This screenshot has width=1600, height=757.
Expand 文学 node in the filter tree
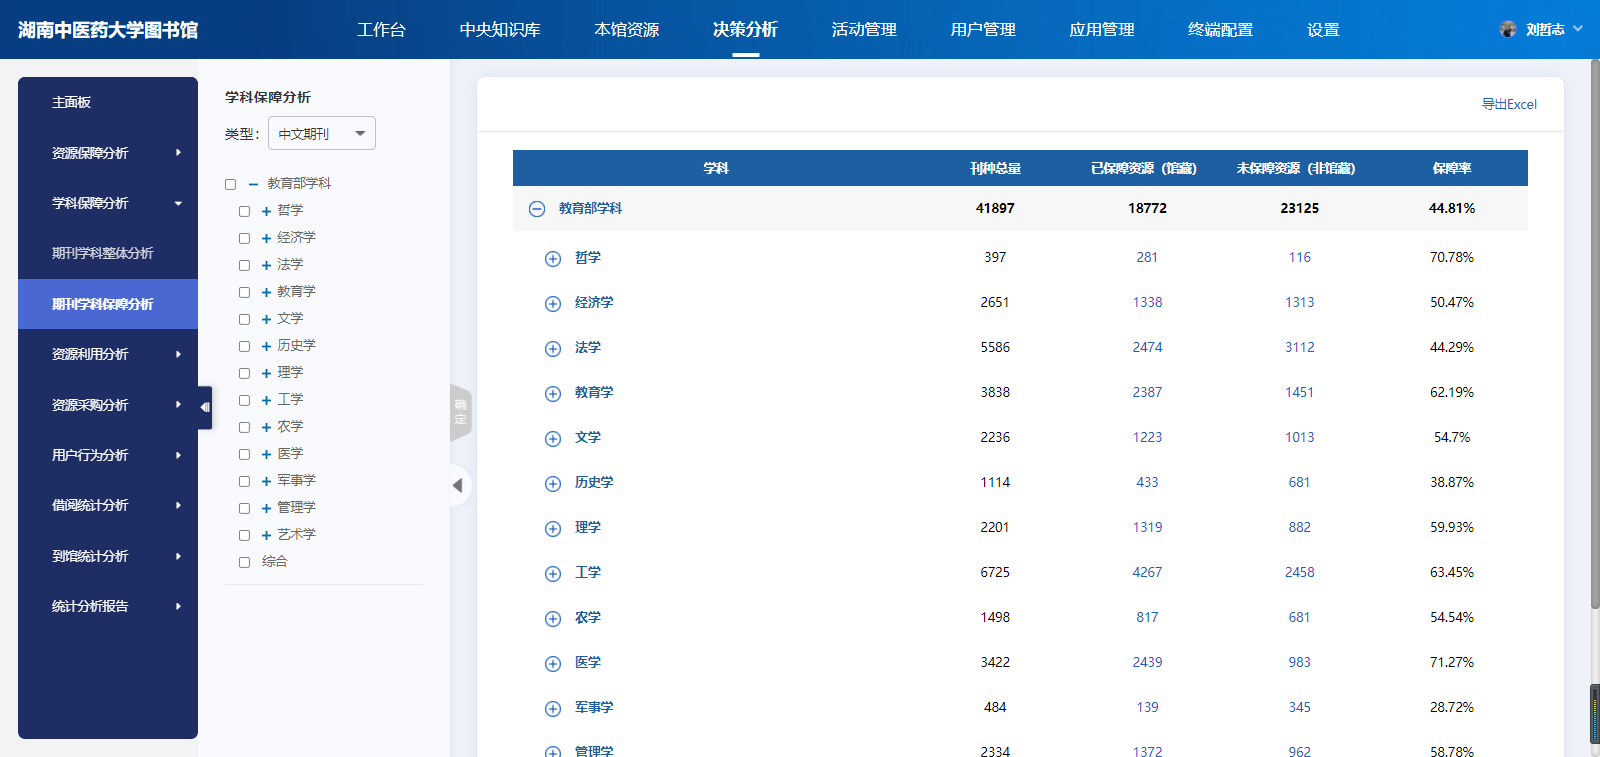(267, 319)
